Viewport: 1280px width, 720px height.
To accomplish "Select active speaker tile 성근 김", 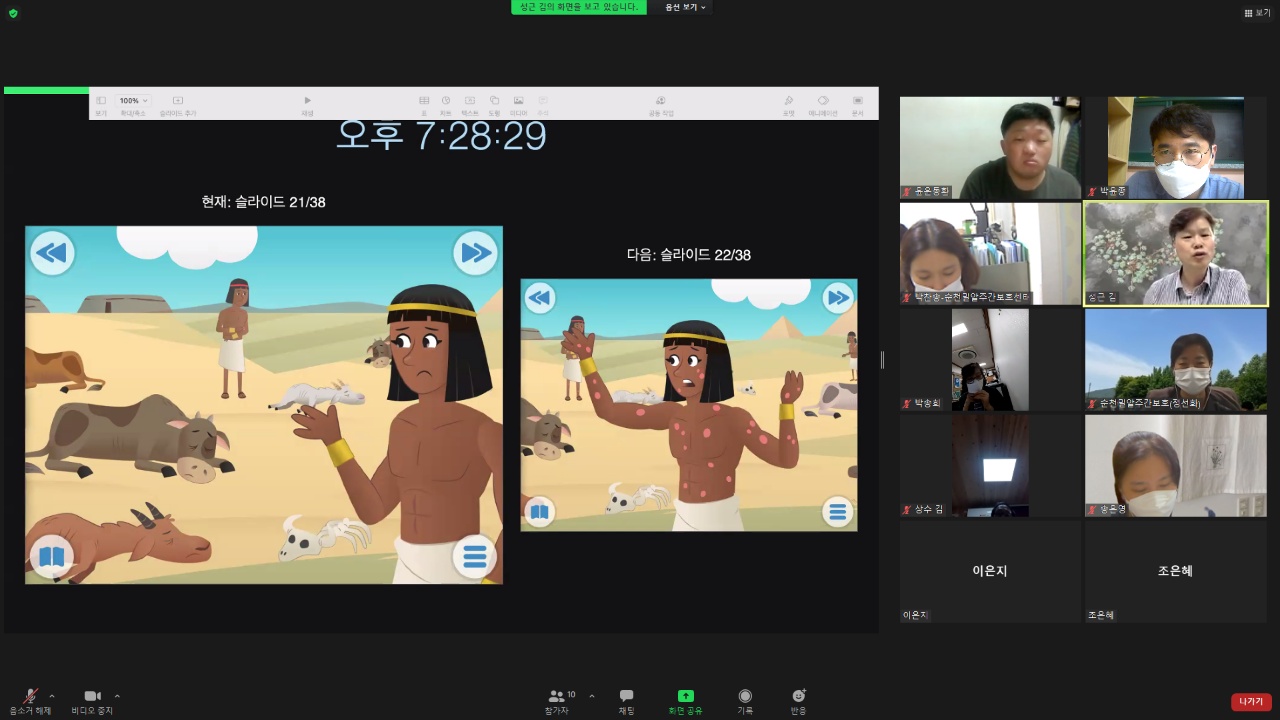I will (x=1176, y=253).
